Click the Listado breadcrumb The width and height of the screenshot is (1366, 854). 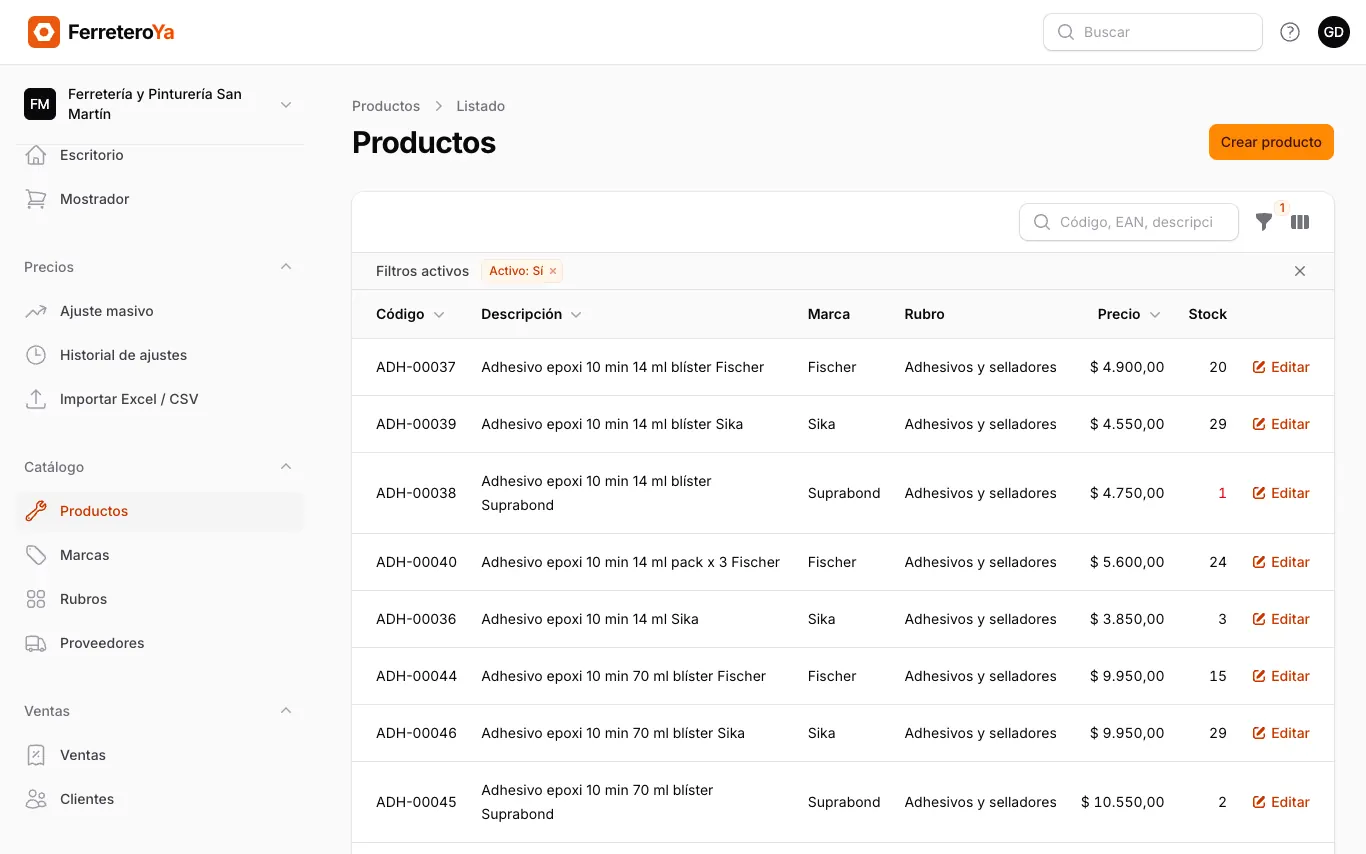[481, 106]
